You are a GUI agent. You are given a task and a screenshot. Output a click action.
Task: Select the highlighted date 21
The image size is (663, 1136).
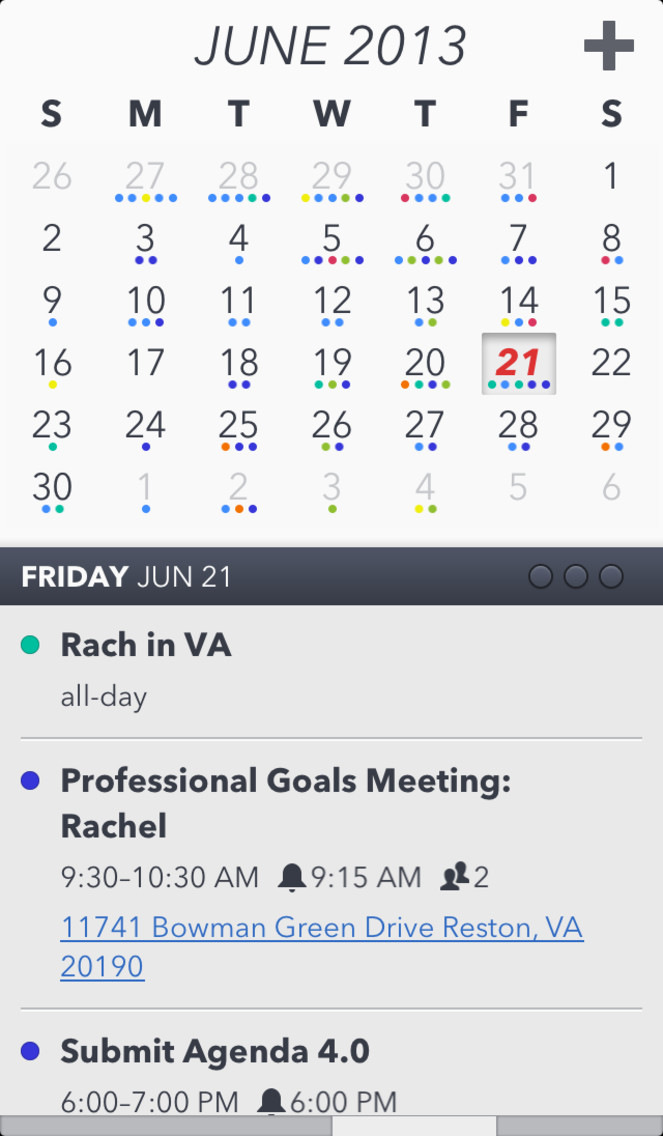tap(519, 364)
